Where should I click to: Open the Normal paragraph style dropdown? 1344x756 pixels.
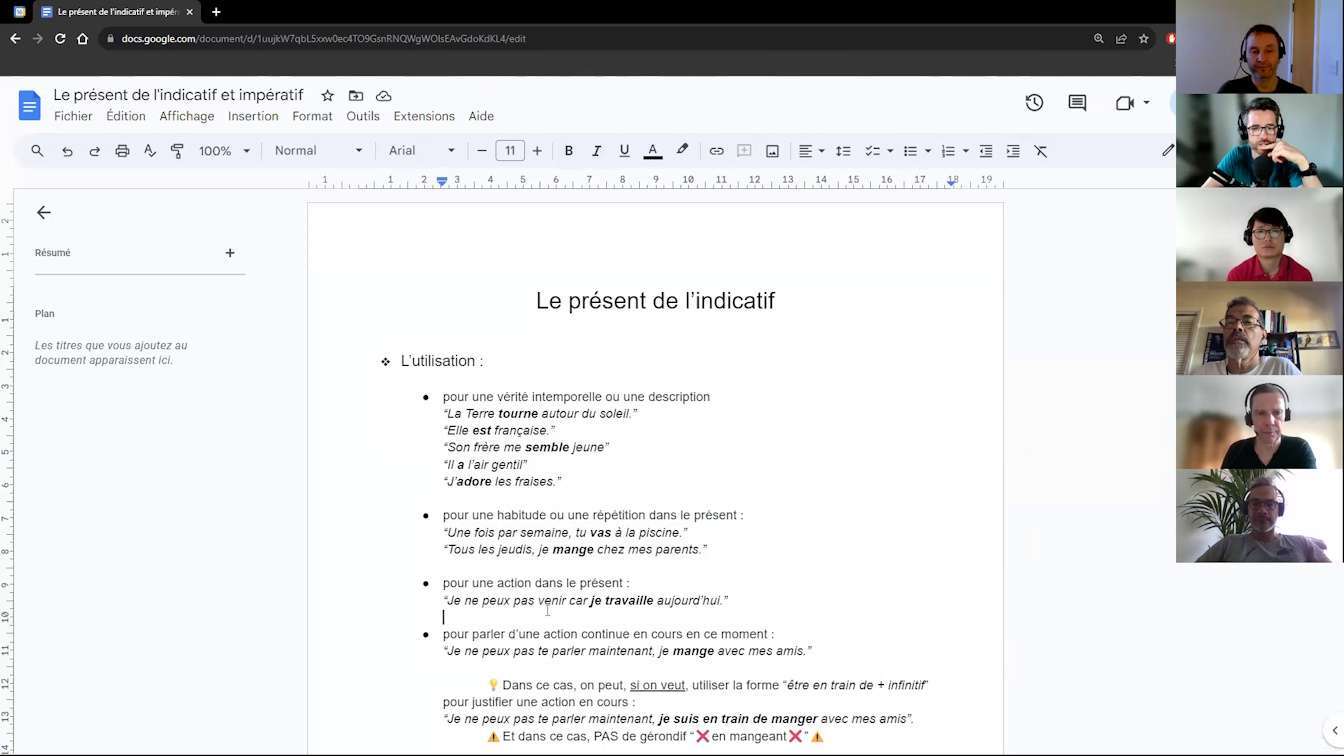[319, 151]
